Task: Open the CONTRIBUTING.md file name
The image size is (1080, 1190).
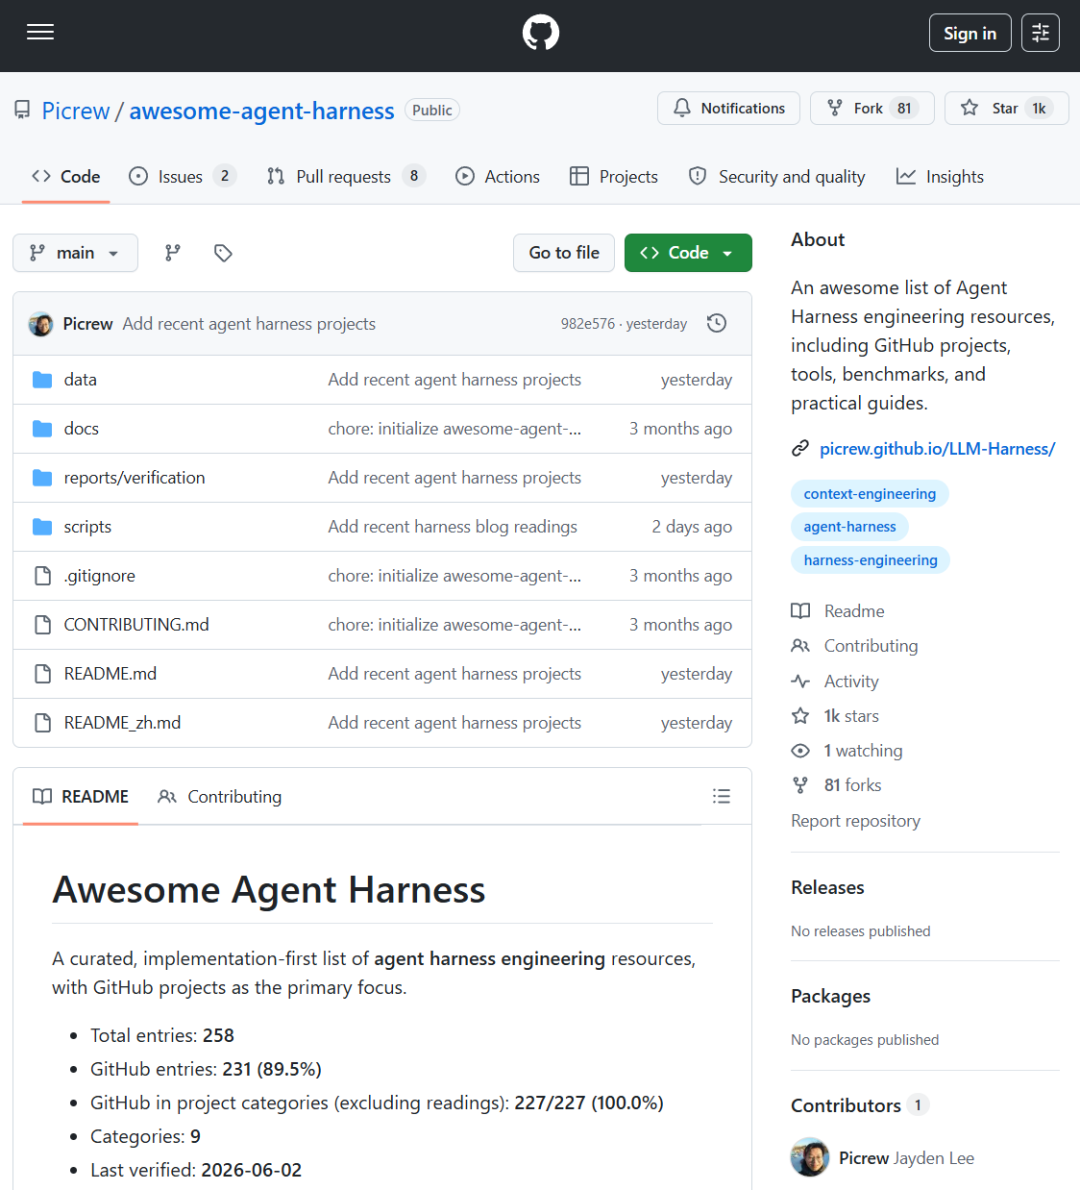Action: (x=137, y=625)
